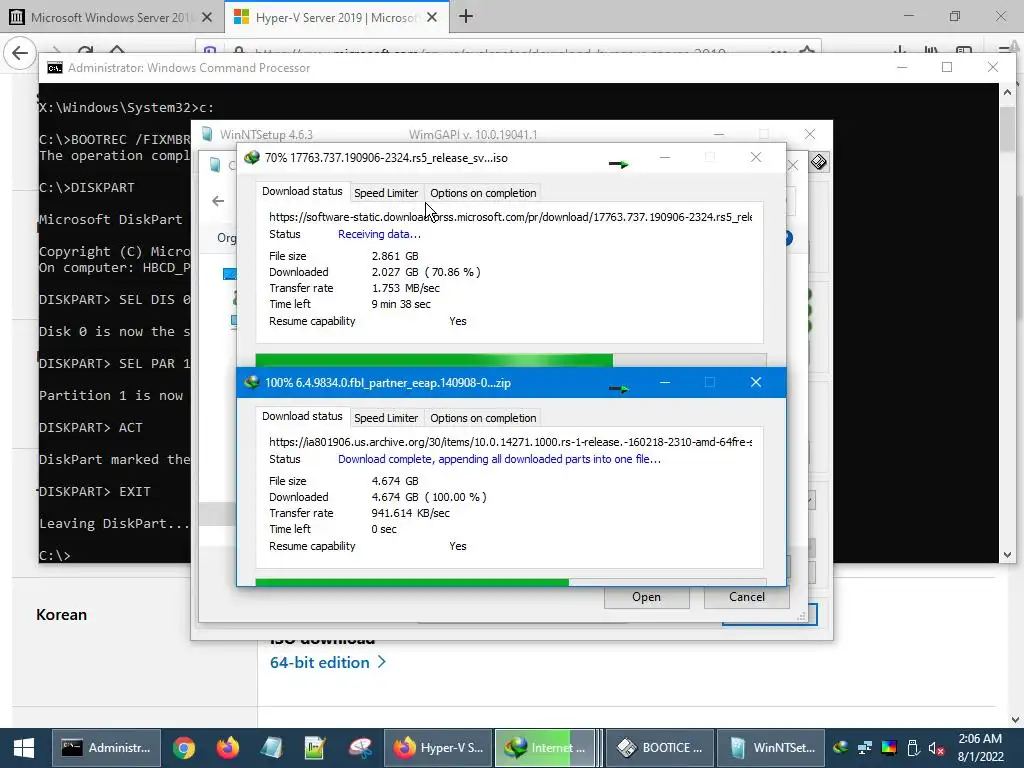Select Download status tab in 70% download window

(x=302, y=191)
